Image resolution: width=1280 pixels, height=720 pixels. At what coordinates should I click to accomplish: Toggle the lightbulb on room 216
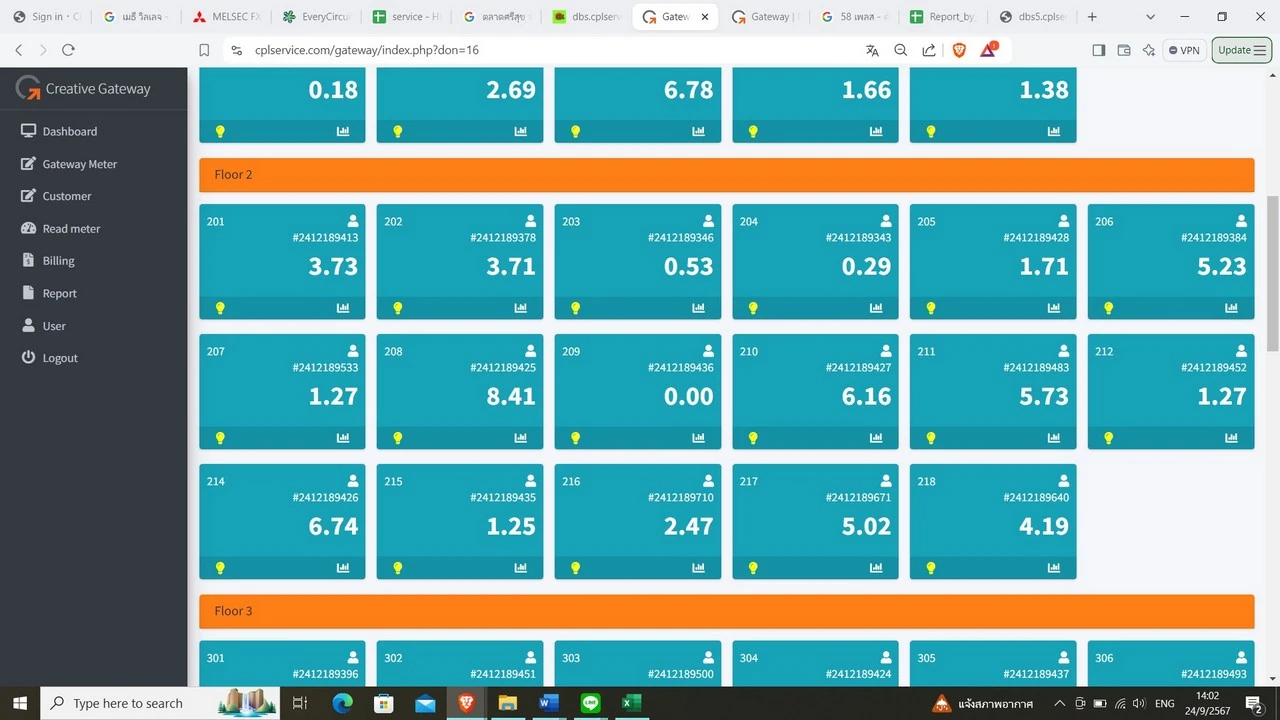575,568
